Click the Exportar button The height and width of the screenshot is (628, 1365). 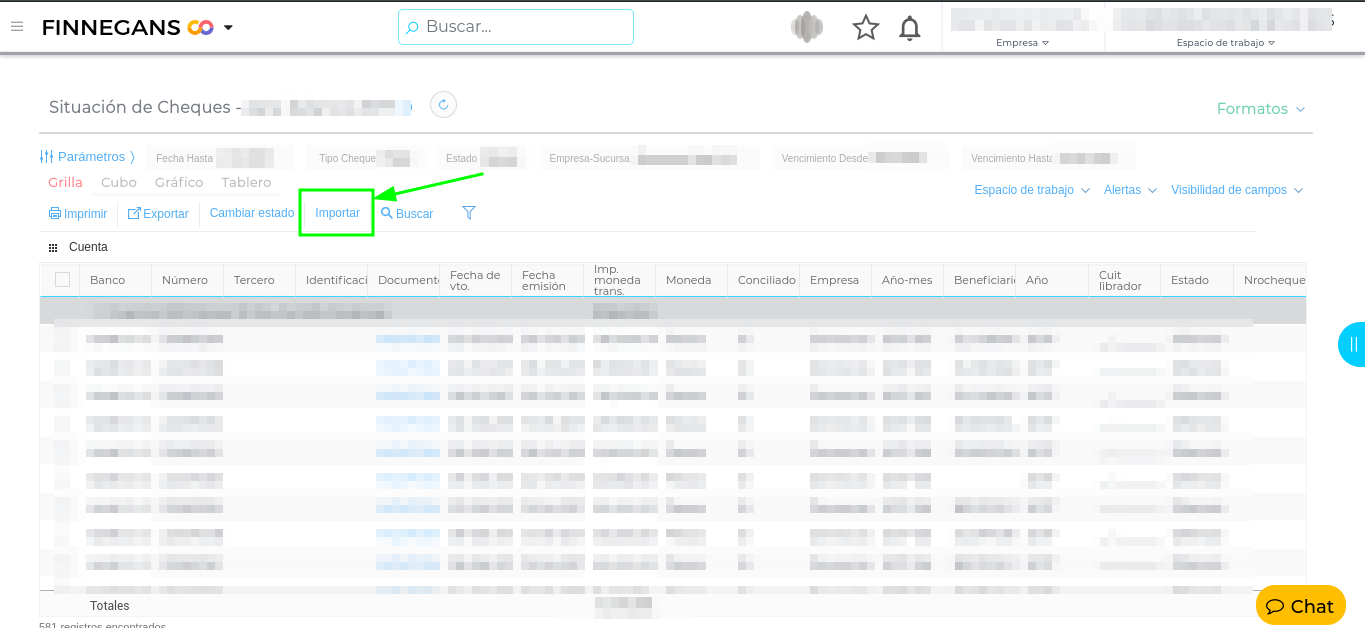pyautogui.click(x=158, y=214)
